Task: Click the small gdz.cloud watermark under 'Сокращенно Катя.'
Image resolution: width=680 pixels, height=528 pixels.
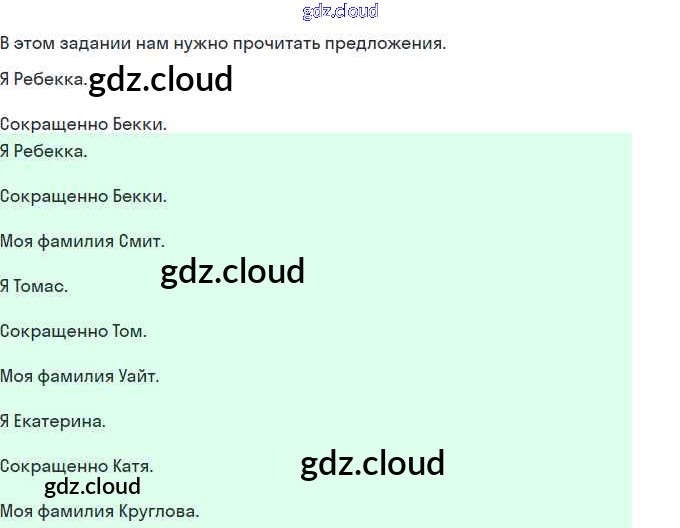Action: tap(92, 487)
